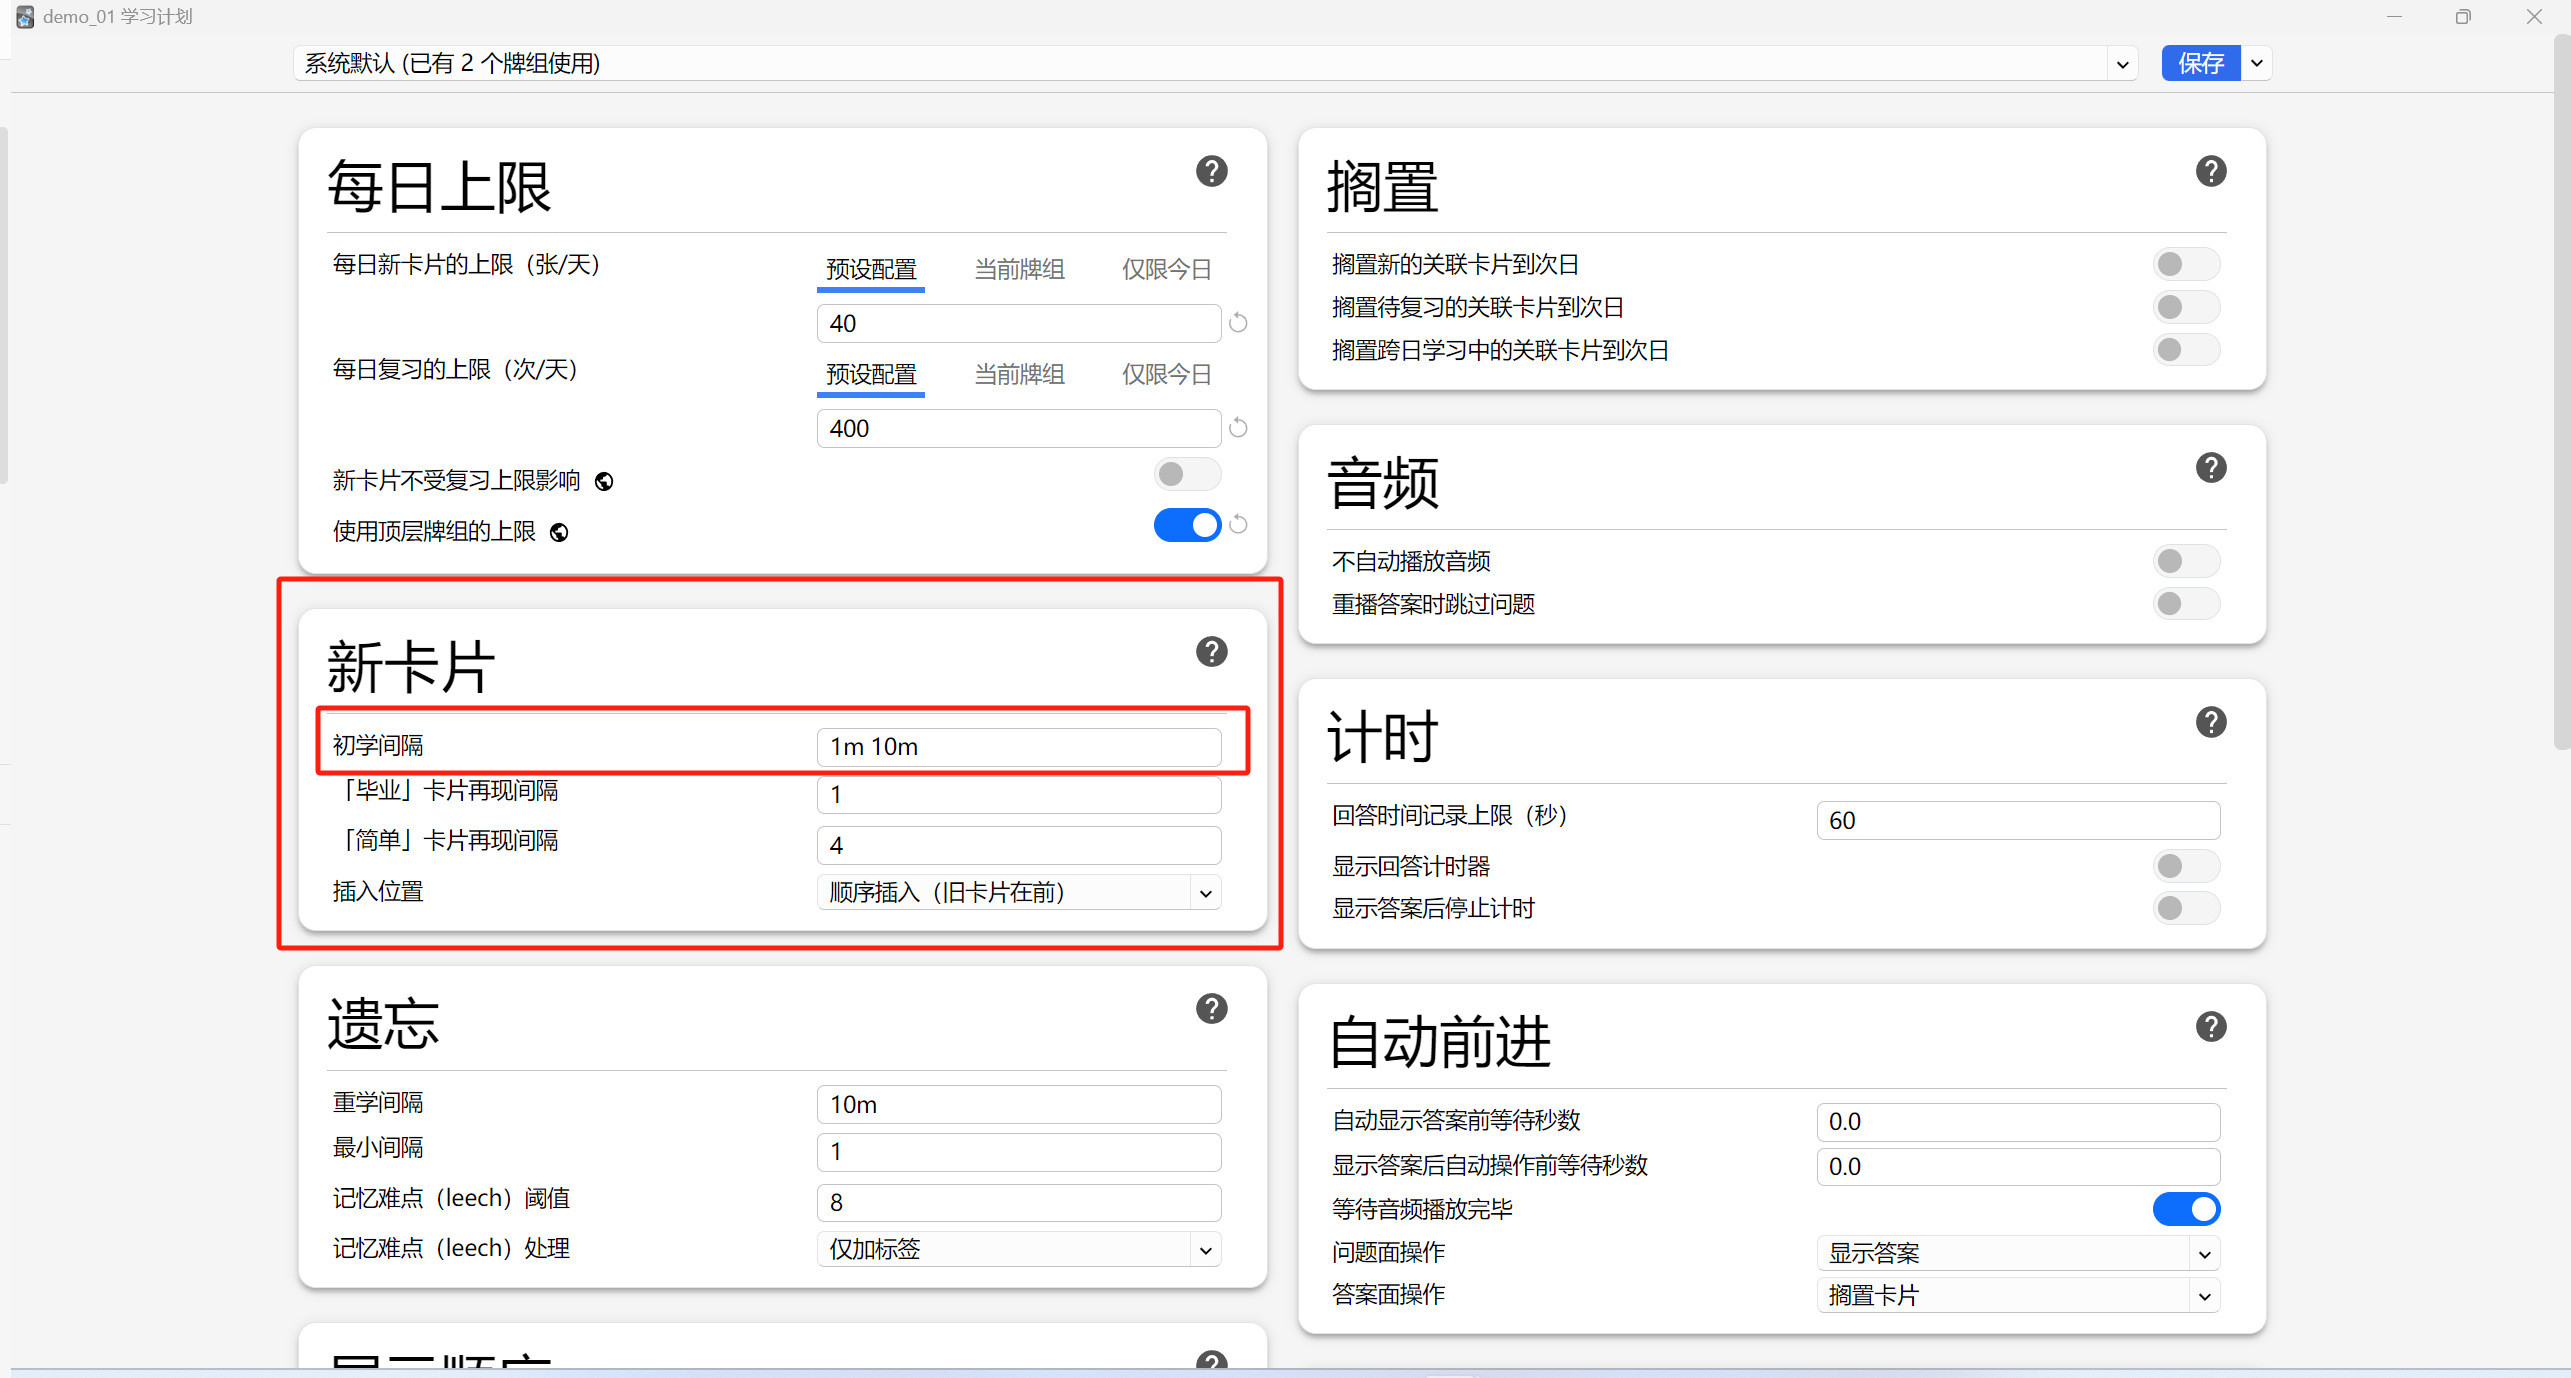Screen dimensions: 2571x1378
Task: Open arrow menu next to 保存
Action: coord(2257,64)
